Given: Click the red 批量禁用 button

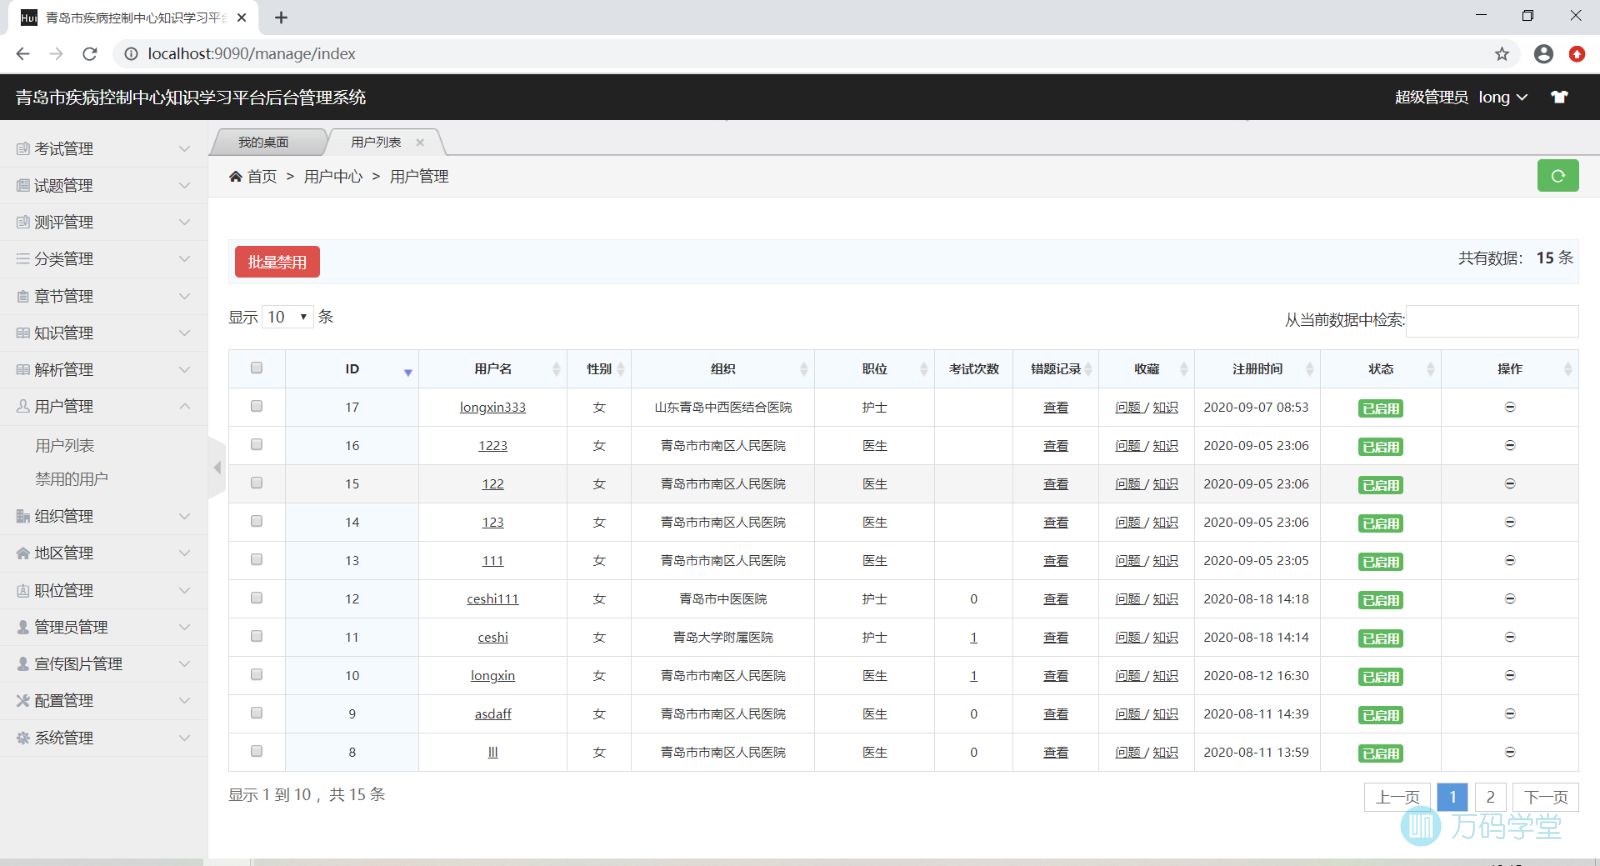Looking at the screenshot, I should (x=277, y=262).
